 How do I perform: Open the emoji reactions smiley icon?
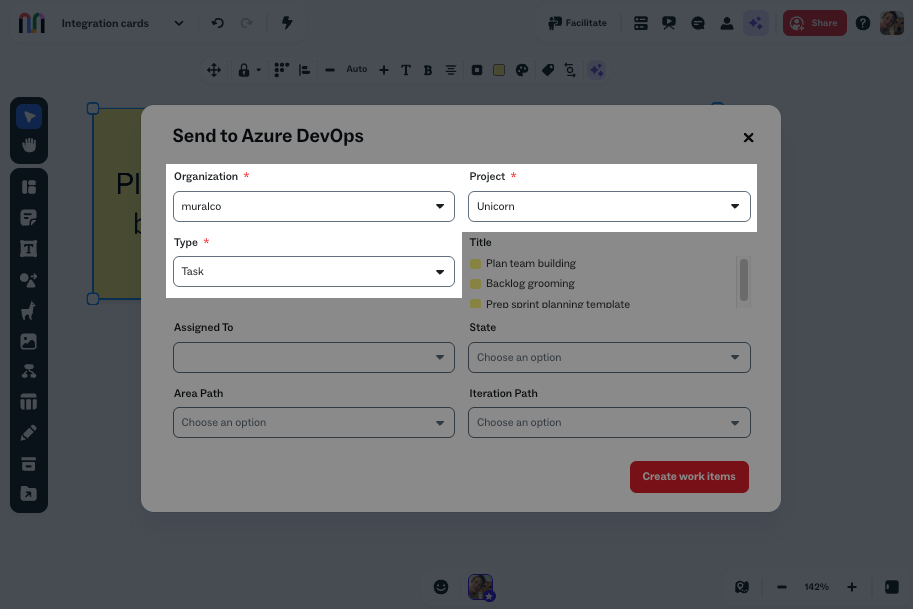click(441, 587)
